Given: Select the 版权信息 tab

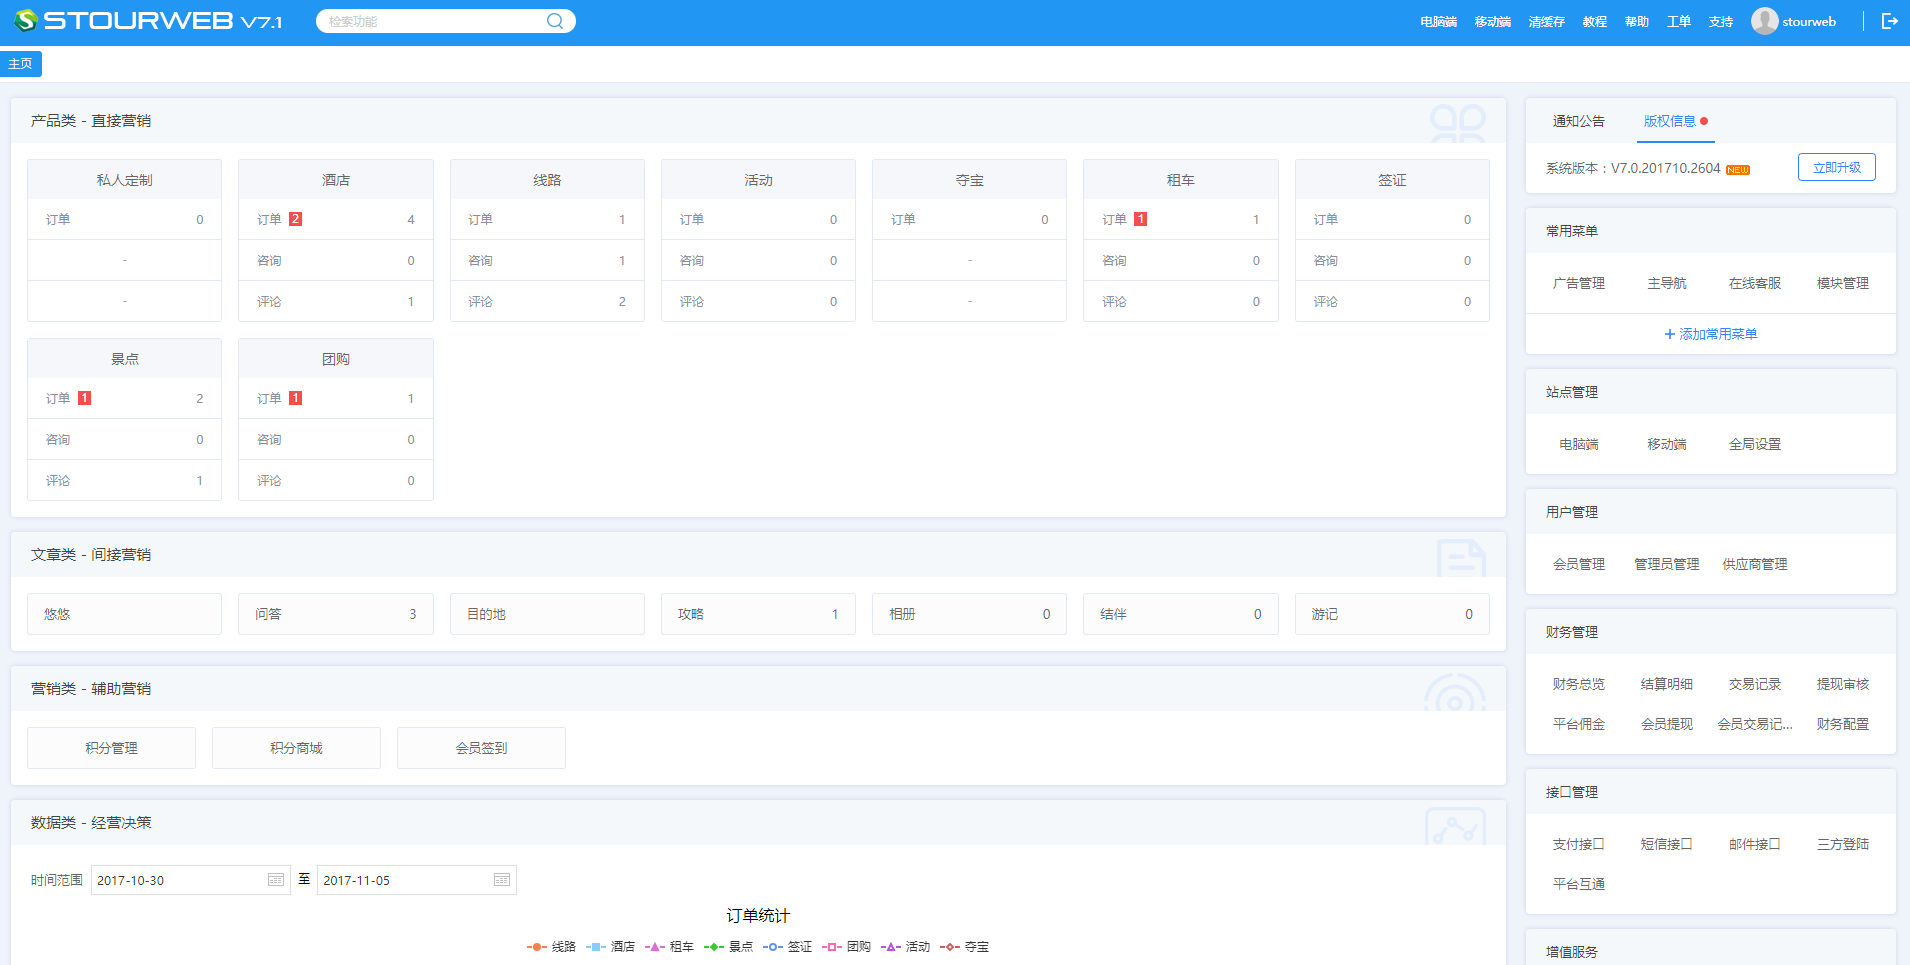Looking at the screenshot, I should click(1669, 121).
